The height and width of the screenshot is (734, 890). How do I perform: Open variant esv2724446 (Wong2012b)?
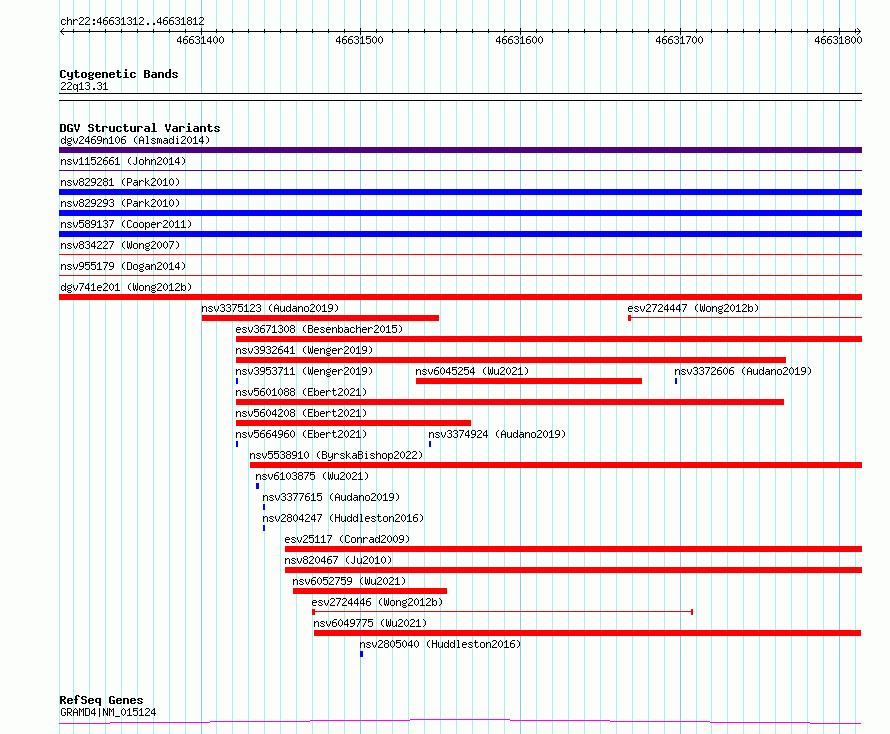pyautogui.click(x=377, y=602)
